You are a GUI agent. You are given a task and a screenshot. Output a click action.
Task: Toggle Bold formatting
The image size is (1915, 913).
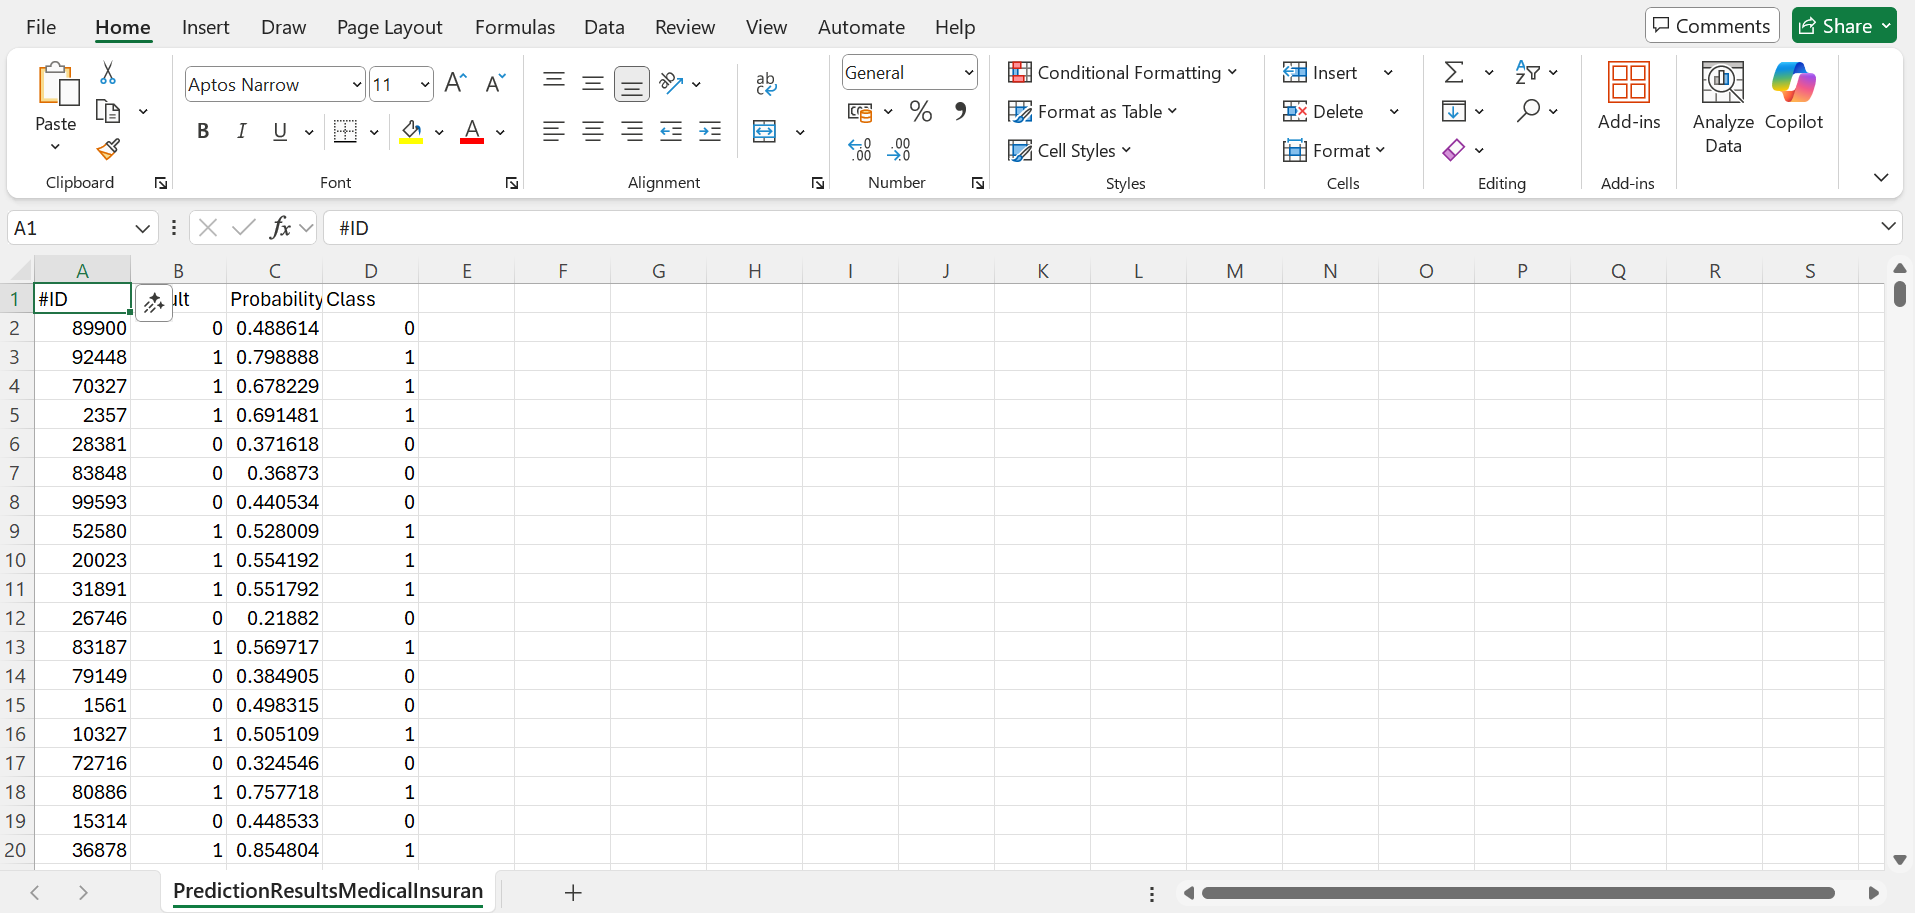click(203, 132)
